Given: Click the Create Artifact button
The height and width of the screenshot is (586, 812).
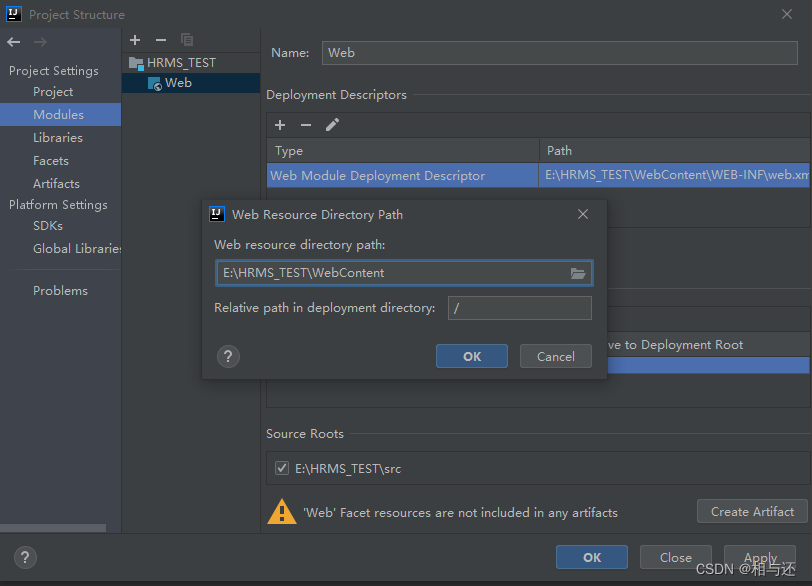Looking at the screenshot, I should click(x=752, y=511).
